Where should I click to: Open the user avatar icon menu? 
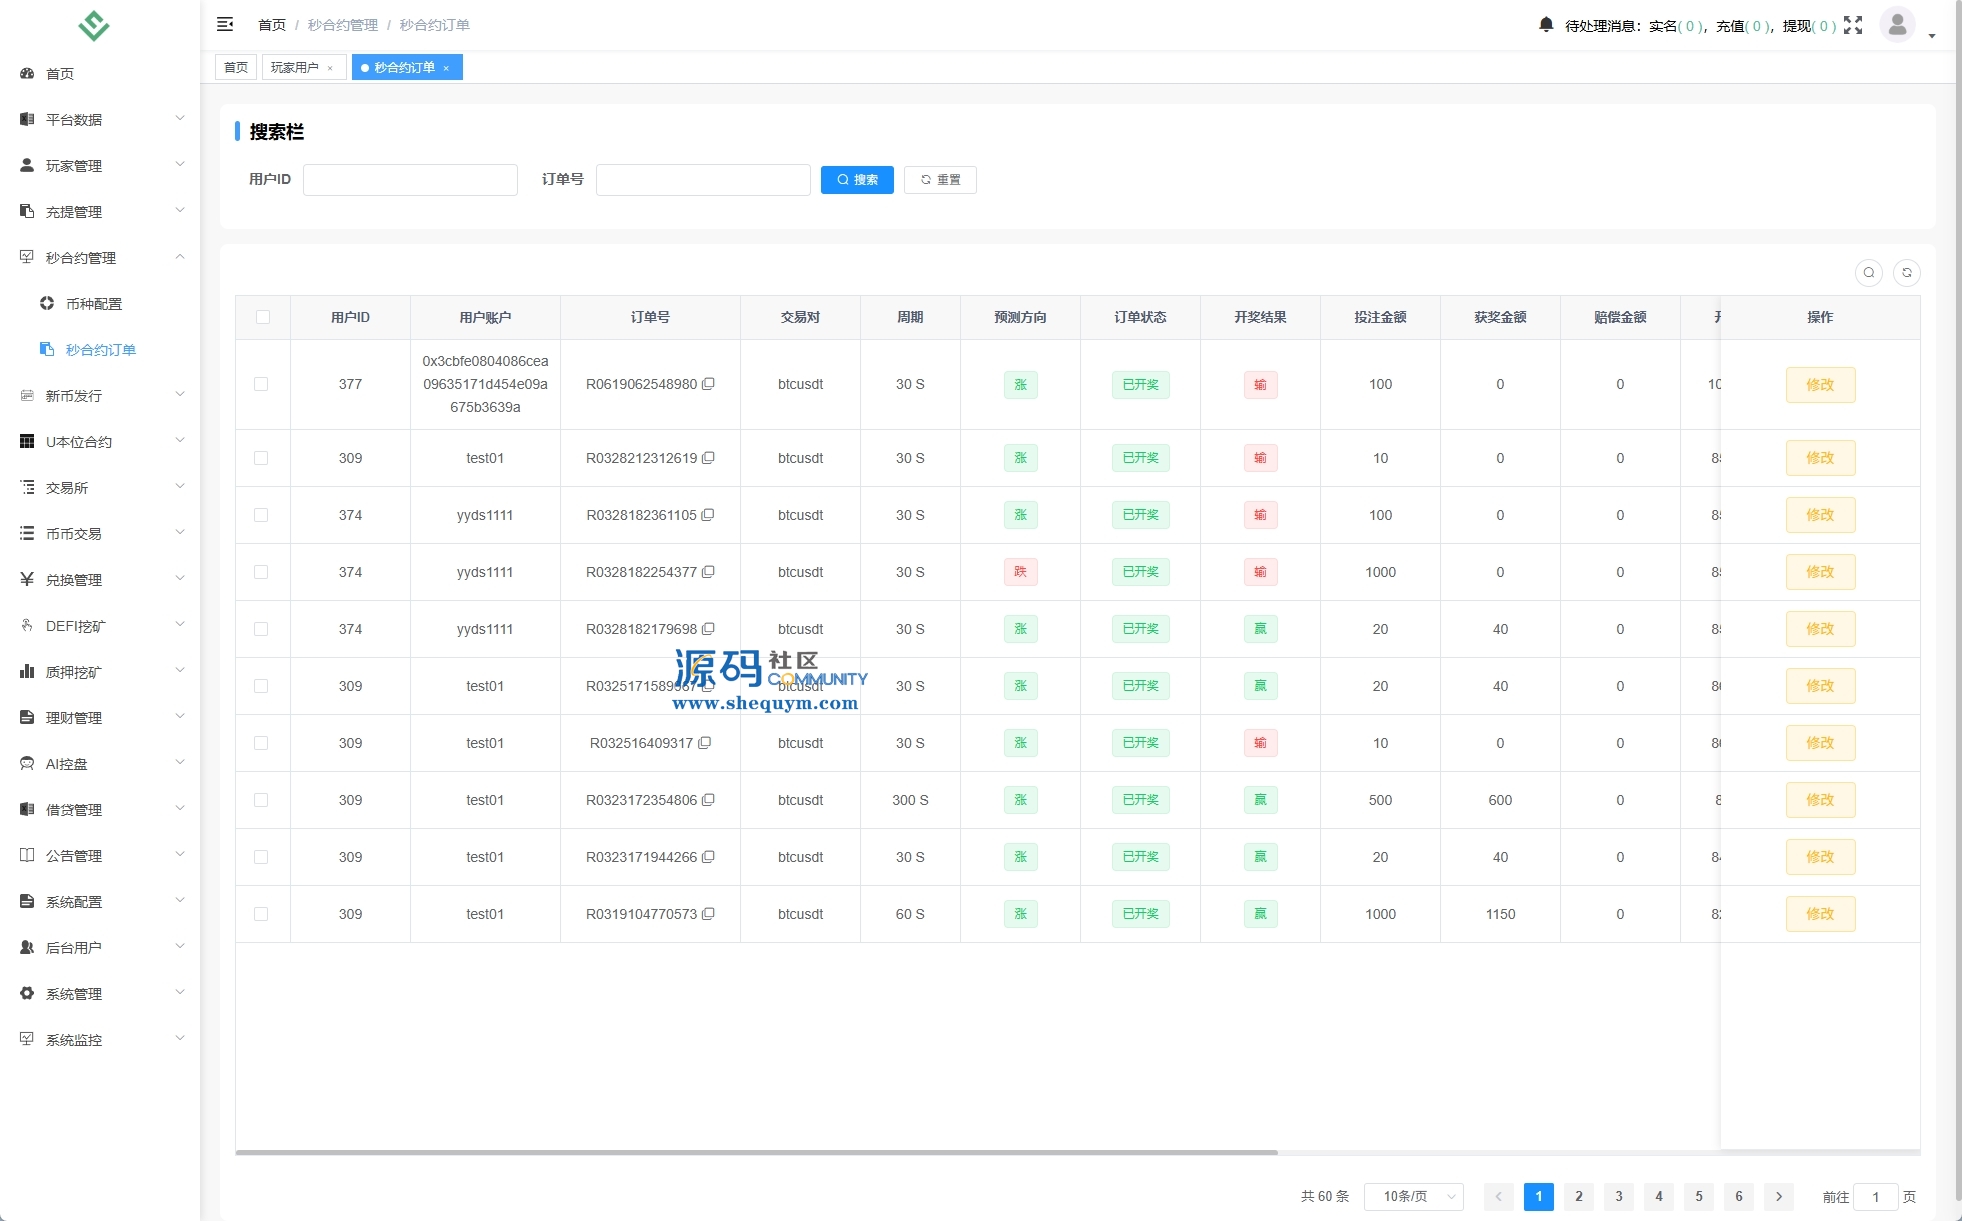[x=1897, y=25]
